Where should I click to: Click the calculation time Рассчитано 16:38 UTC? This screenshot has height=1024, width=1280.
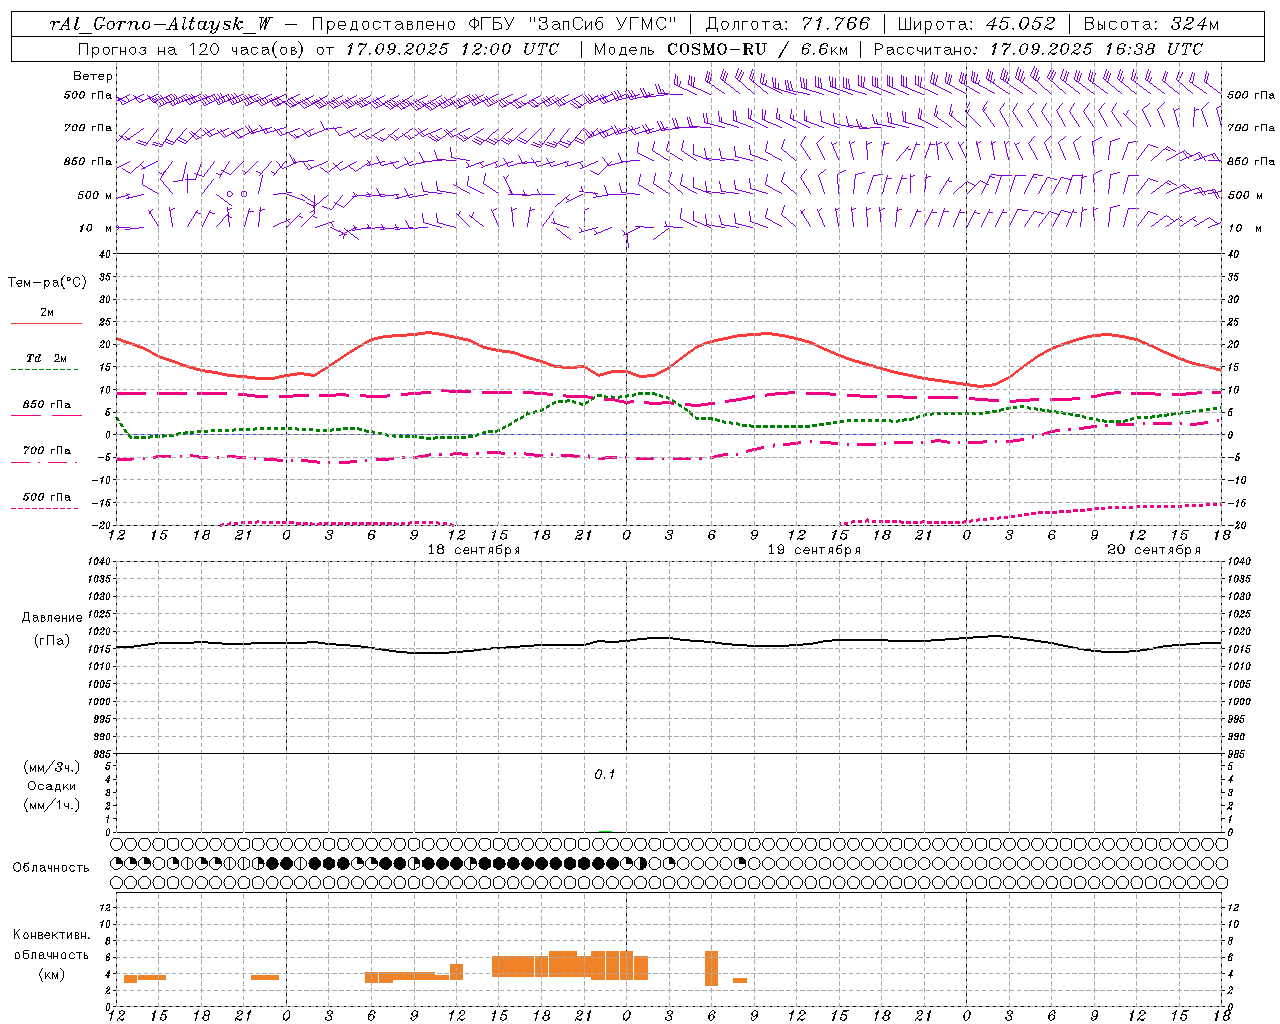[x=1038, y=49]
